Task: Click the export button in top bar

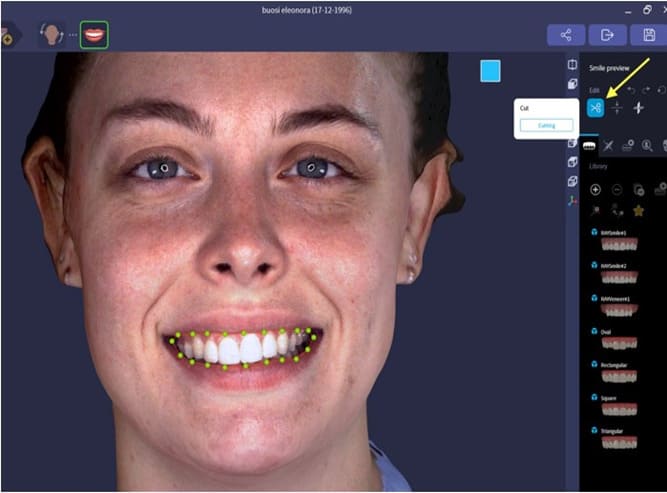Action: pyautogui.click(x=606, y=34)
